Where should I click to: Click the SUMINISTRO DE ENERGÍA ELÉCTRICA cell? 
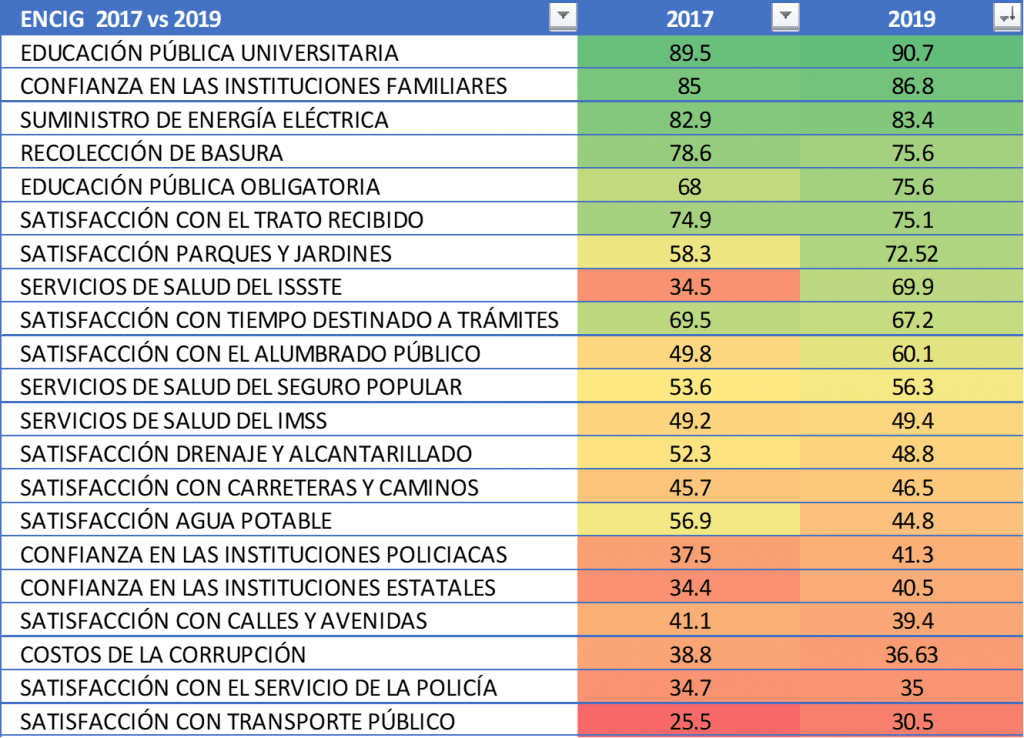[x=204, y=119]
